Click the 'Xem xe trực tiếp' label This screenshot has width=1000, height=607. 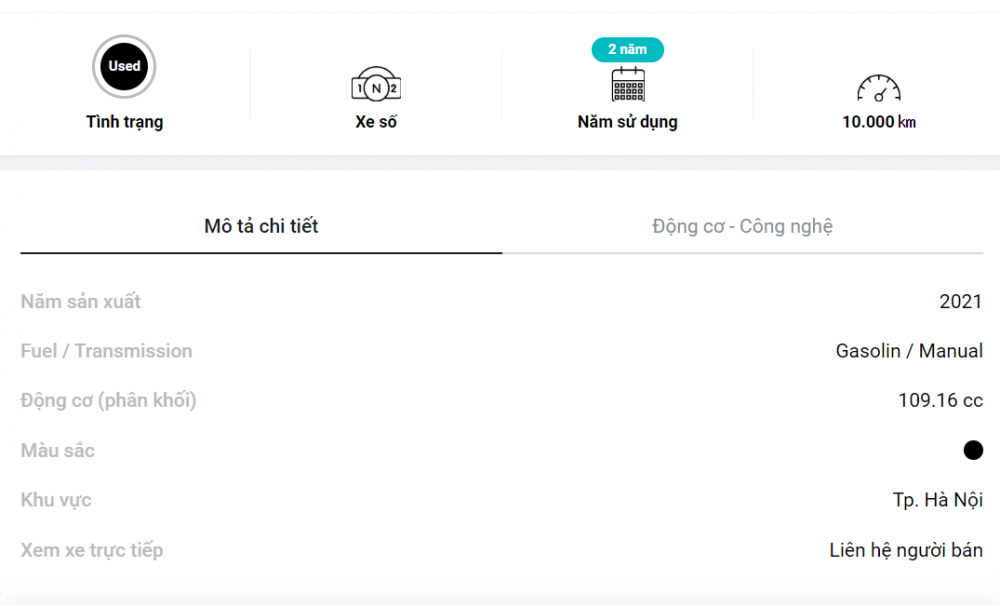[92, 550]
